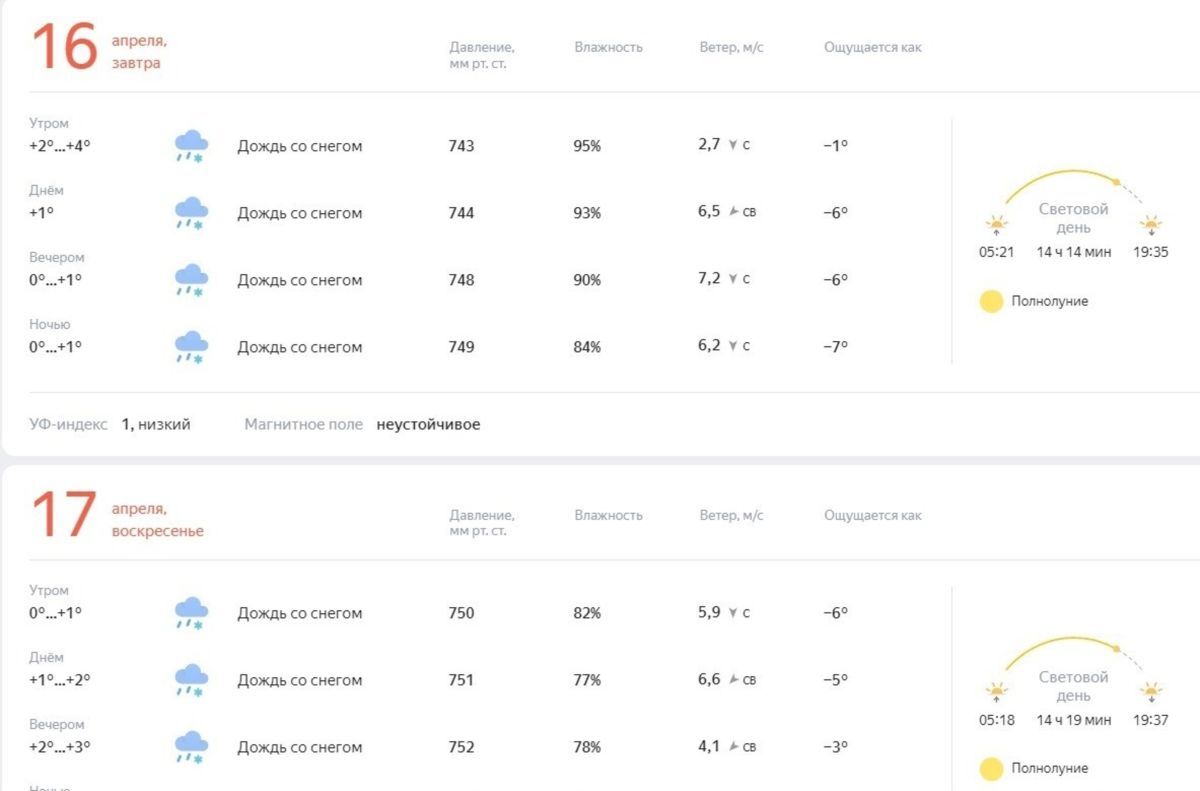Click the April 16 night sleet icon
The width and height of the screenshot is (1200, 791).
pos(191,347)
